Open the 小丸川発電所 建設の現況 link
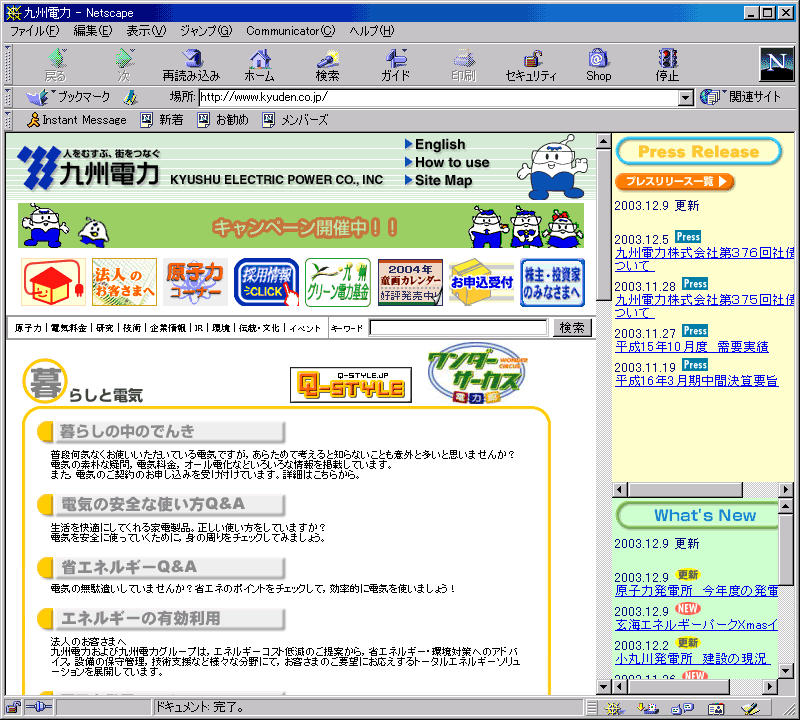The width and height of the screenshot is (800, 720). (691, 659)
